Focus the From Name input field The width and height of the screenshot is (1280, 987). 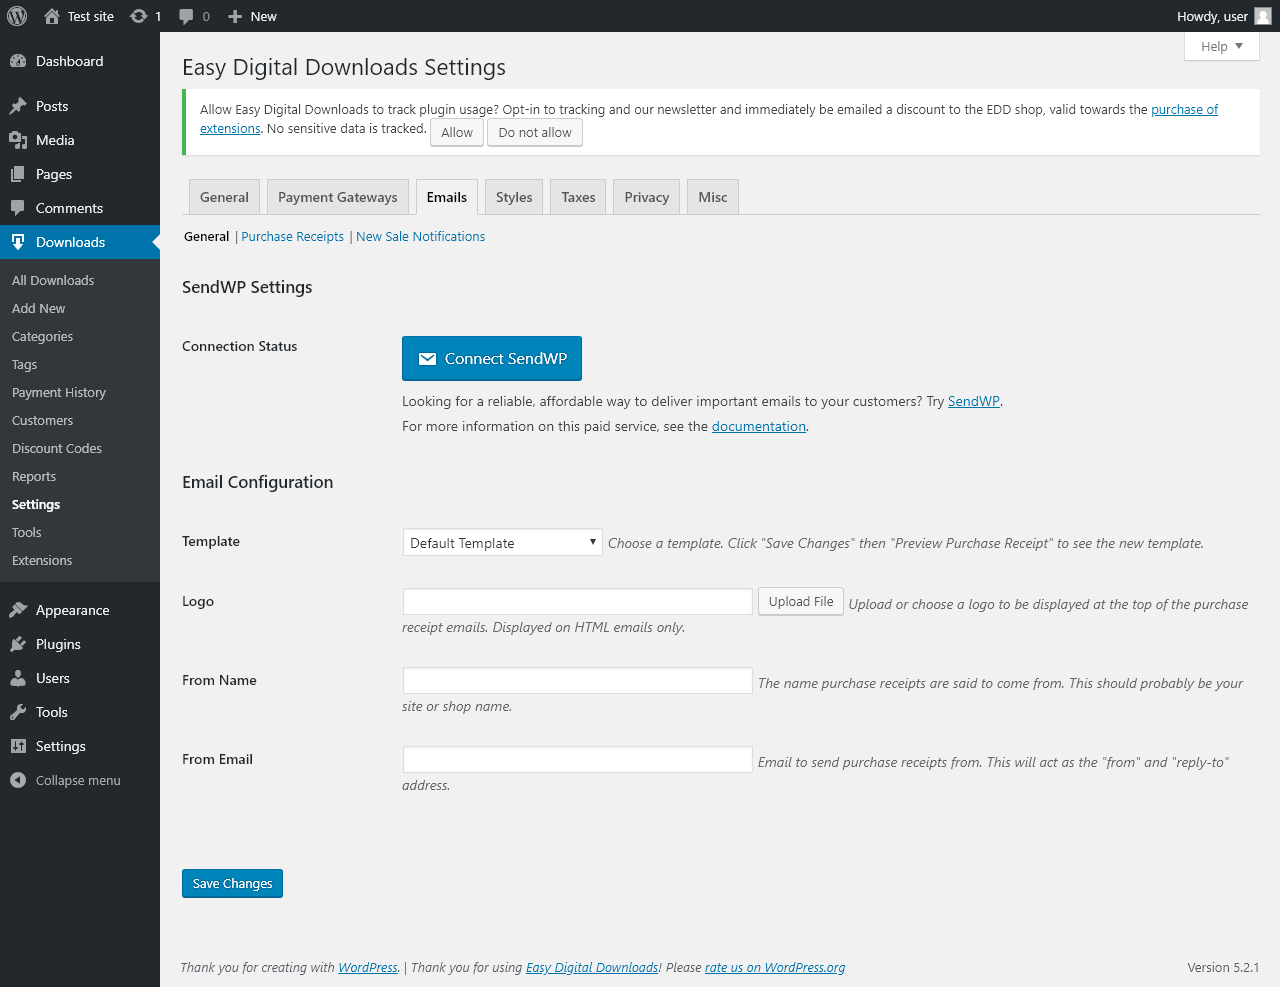[x=578, y=680]
